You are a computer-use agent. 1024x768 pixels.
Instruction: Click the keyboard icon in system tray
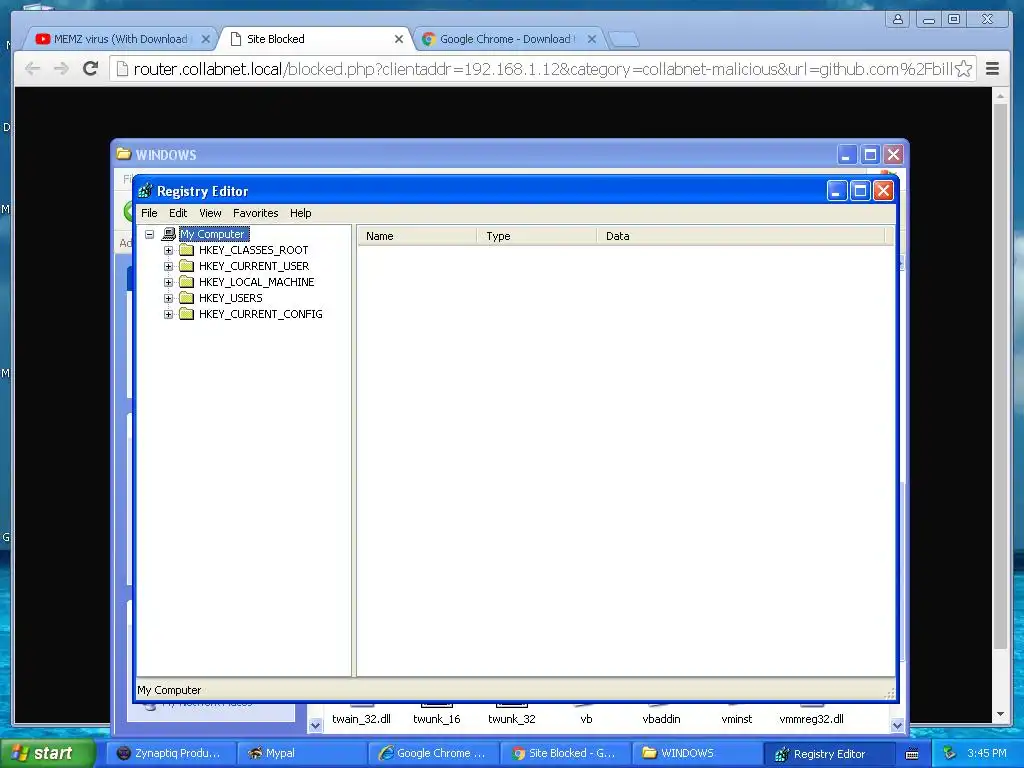912,754
